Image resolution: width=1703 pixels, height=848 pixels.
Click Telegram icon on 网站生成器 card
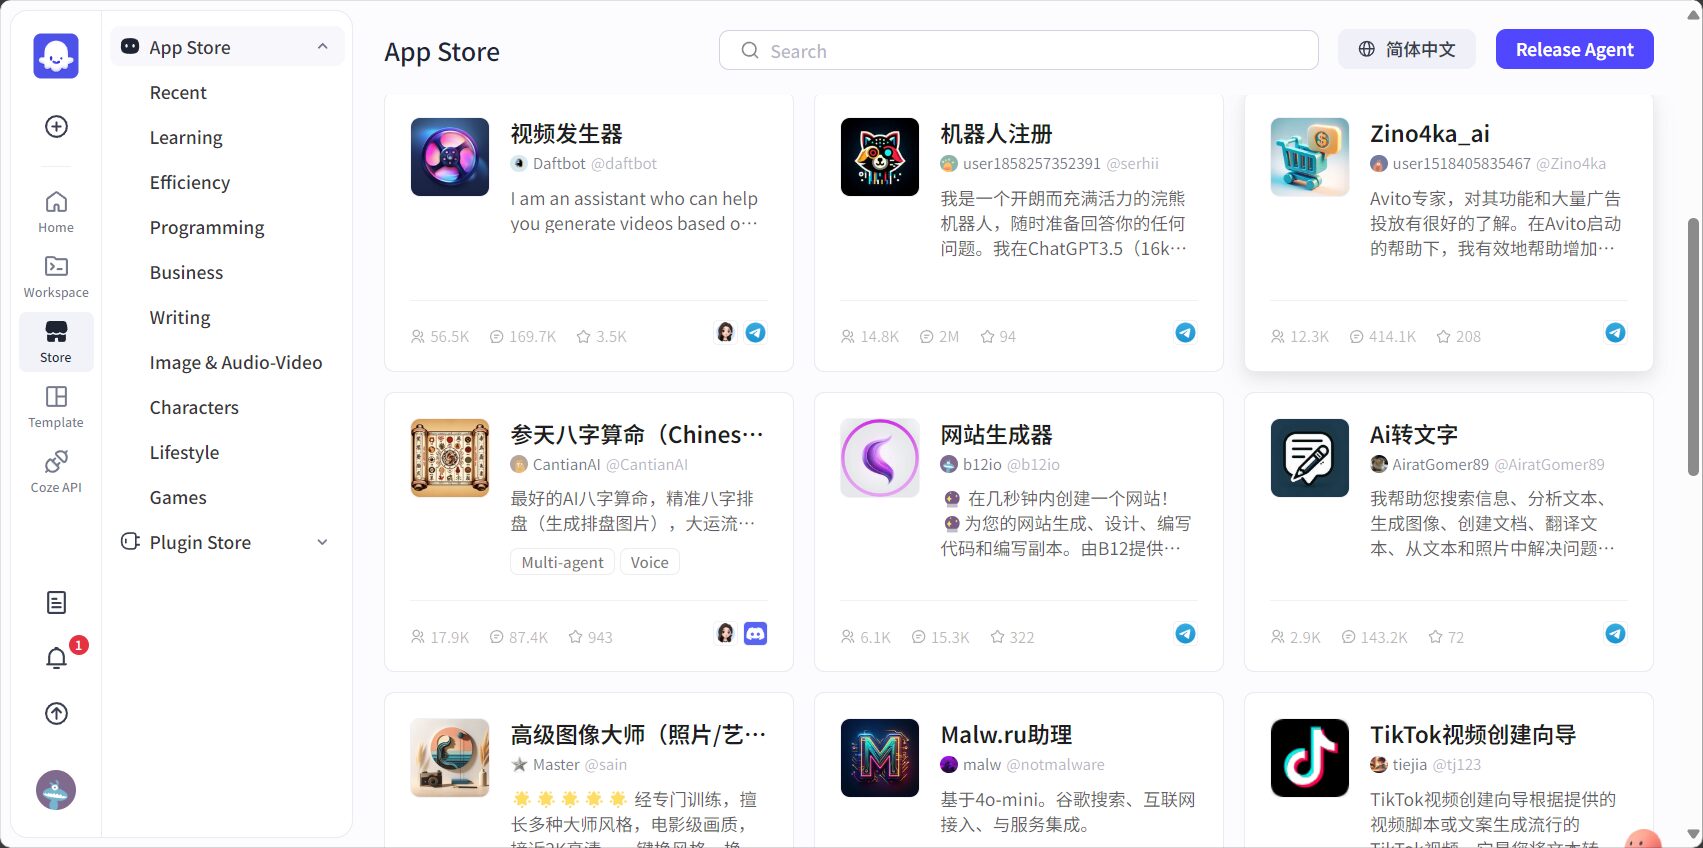[x=1185, y=634]
